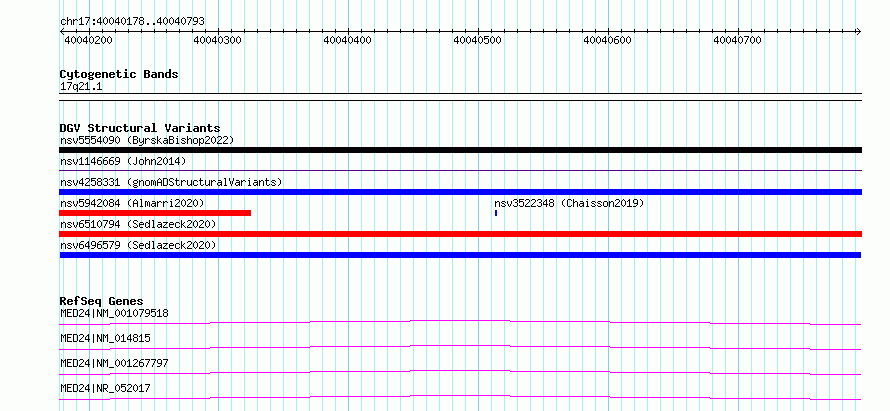This screenshot has height=411, width=890.
Task: Click the right arrowhead of the ruler
Action: tap(859, 31)
